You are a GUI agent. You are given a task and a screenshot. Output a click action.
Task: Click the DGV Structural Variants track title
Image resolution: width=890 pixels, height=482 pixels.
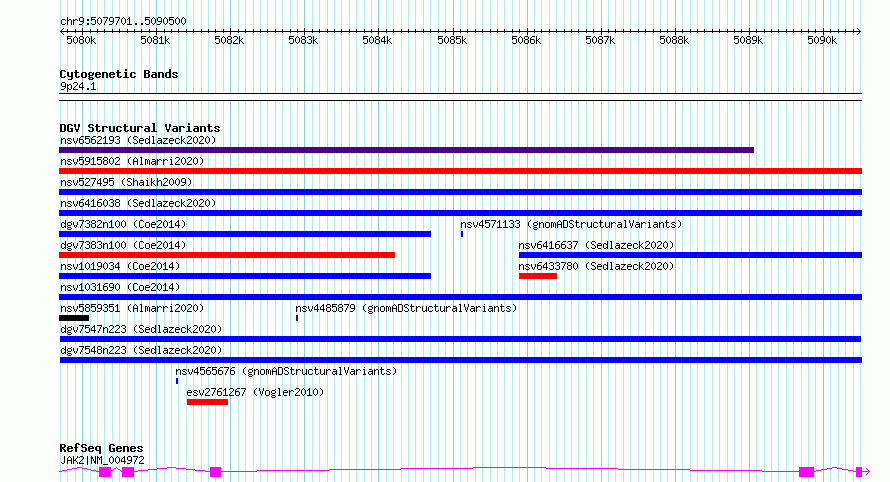click(140, 128)
